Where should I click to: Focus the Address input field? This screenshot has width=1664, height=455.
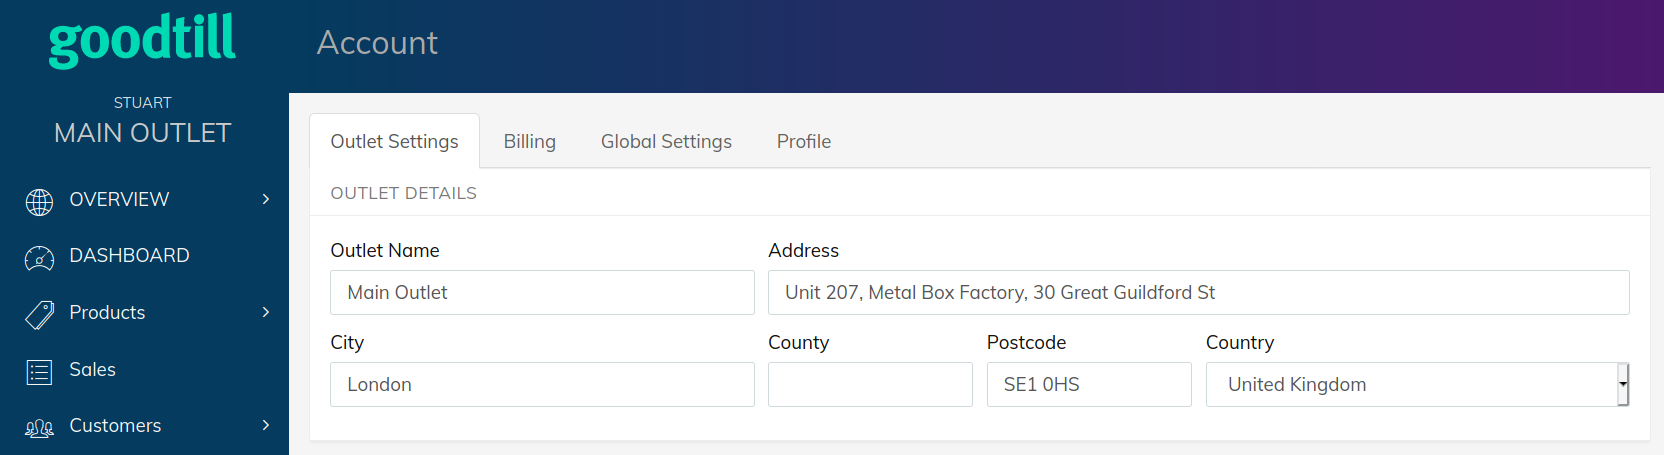(x=1198, y=292)
